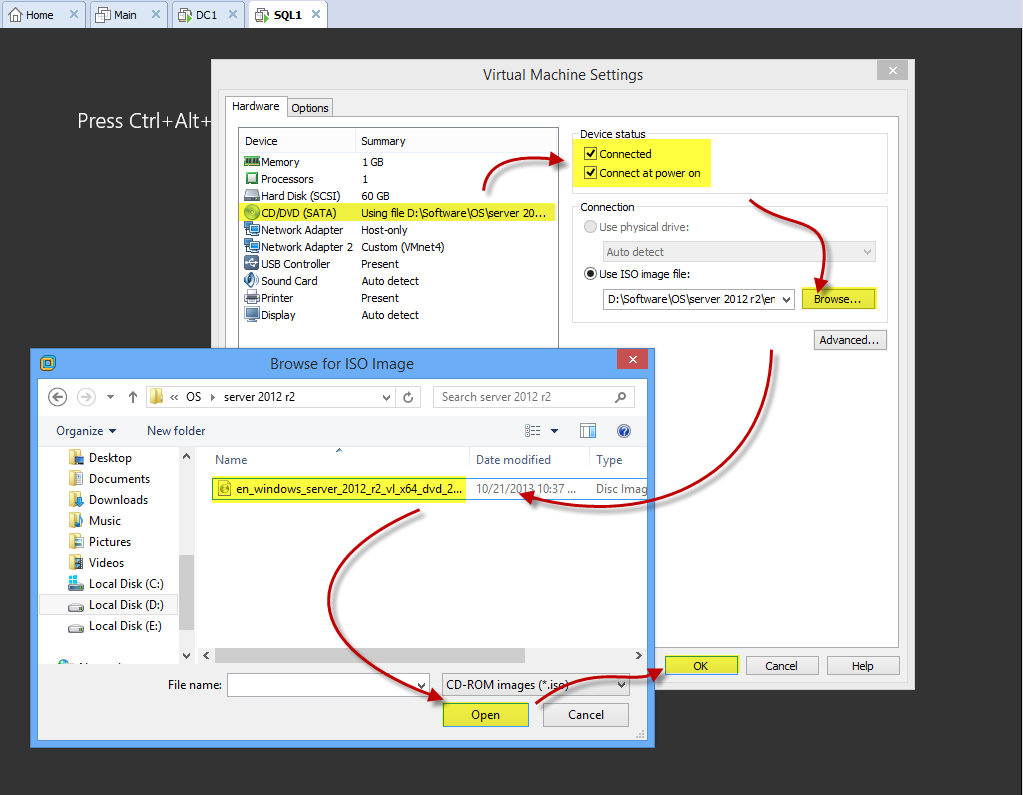Select Local Disk (C:) in sidebar
Image resolution: width=1023 pixels, height=795 pixels.
(116, 583)
